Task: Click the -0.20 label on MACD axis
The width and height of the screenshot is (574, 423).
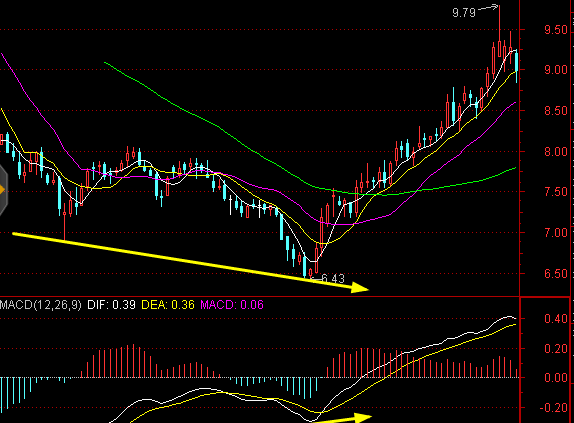Action: coord(554,408)
